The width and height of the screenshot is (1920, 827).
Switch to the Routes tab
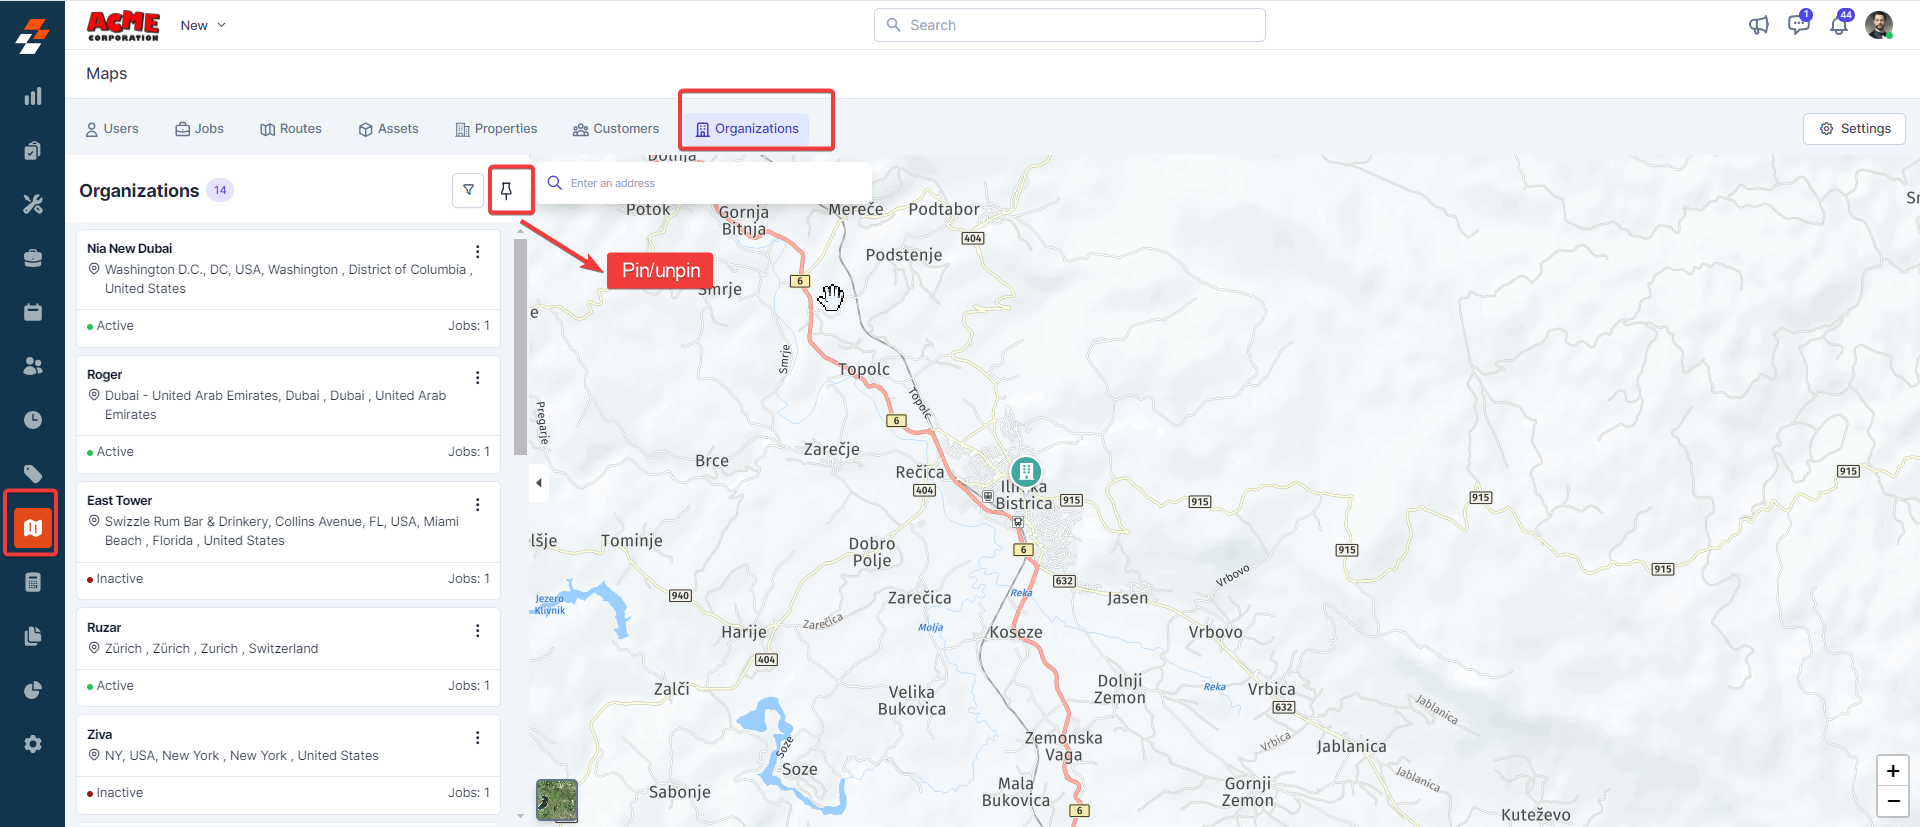pos(291,129)
